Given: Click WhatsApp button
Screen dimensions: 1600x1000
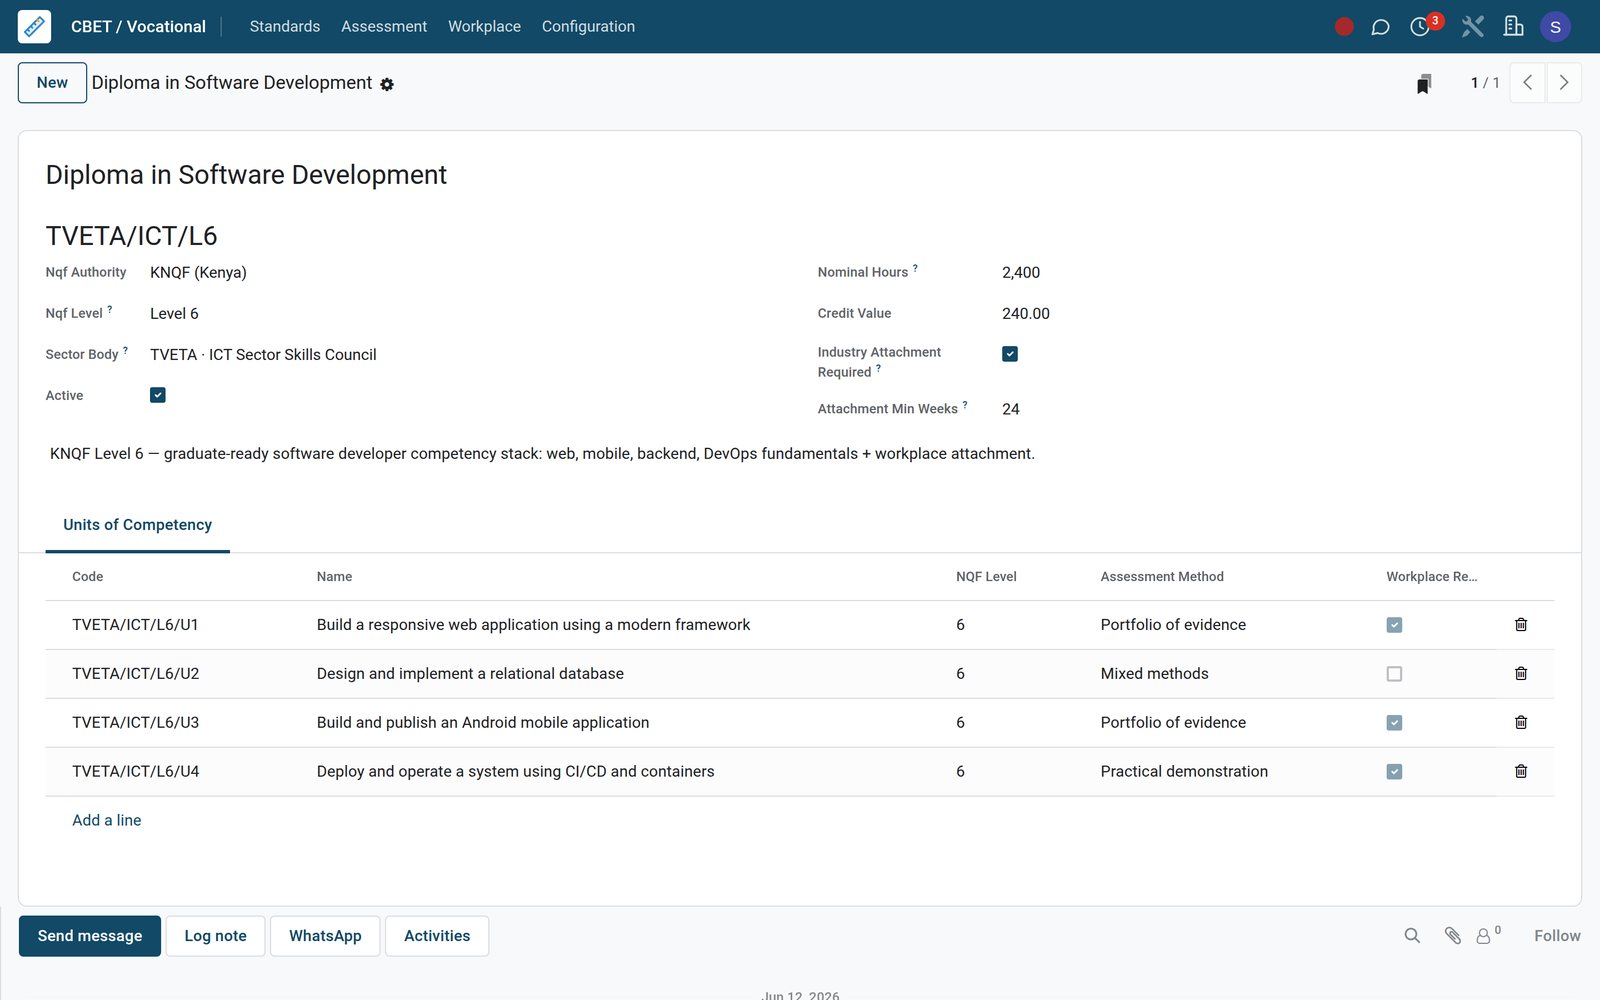Looking at the screenshot, I should coord(325,936).
